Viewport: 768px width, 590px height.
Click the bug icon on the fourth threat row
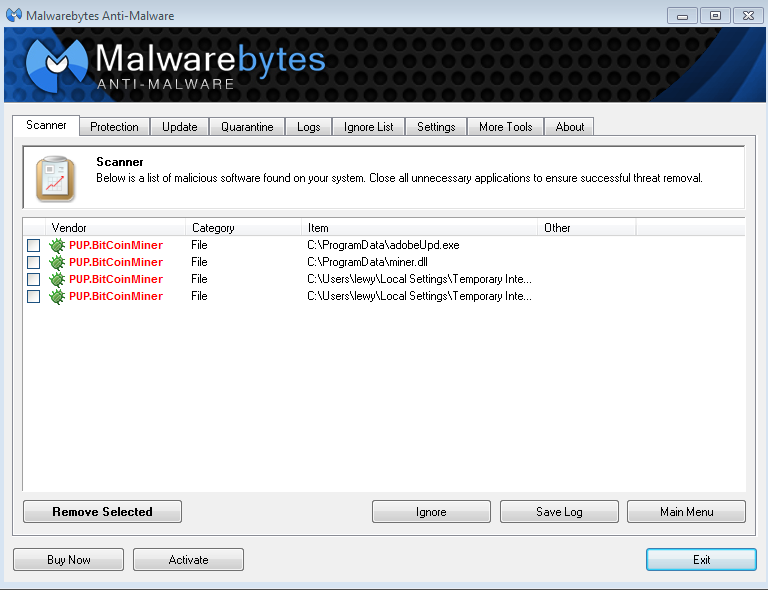tap(57, 296)
